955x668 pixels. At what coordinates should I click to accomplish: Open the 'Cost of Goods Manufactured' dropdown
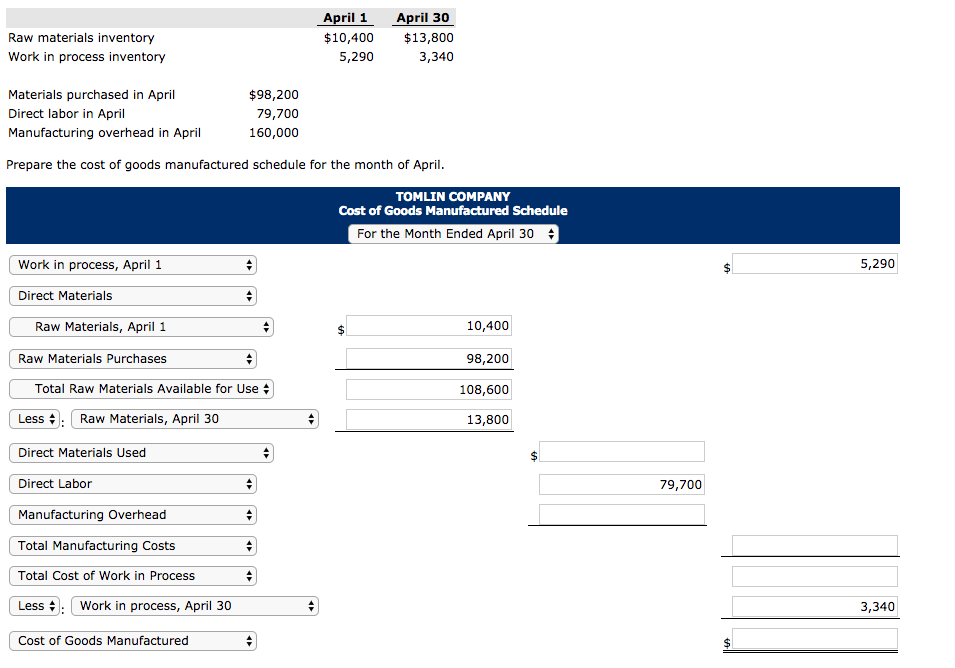coord(133,641)
